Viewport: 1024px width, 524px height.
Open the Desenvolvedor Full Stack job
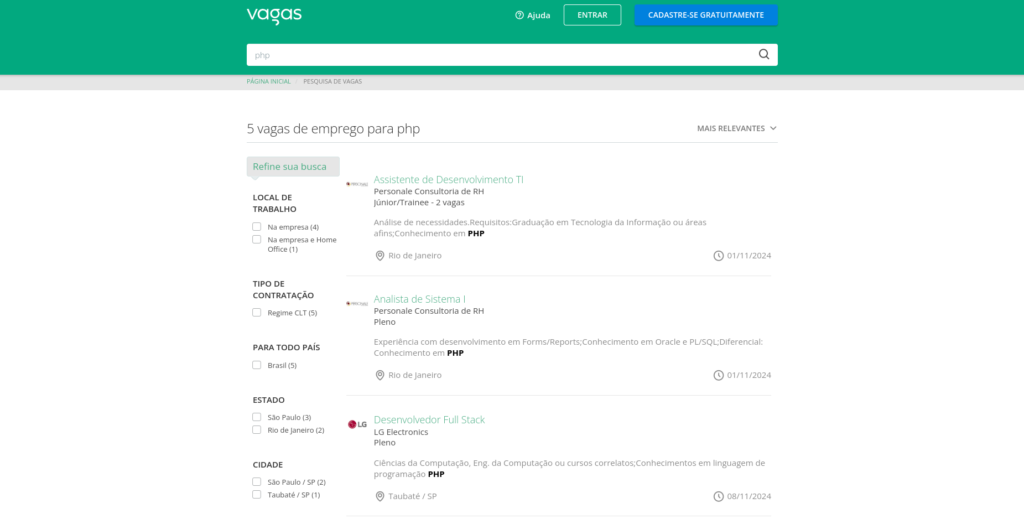[x=429, y=419]
